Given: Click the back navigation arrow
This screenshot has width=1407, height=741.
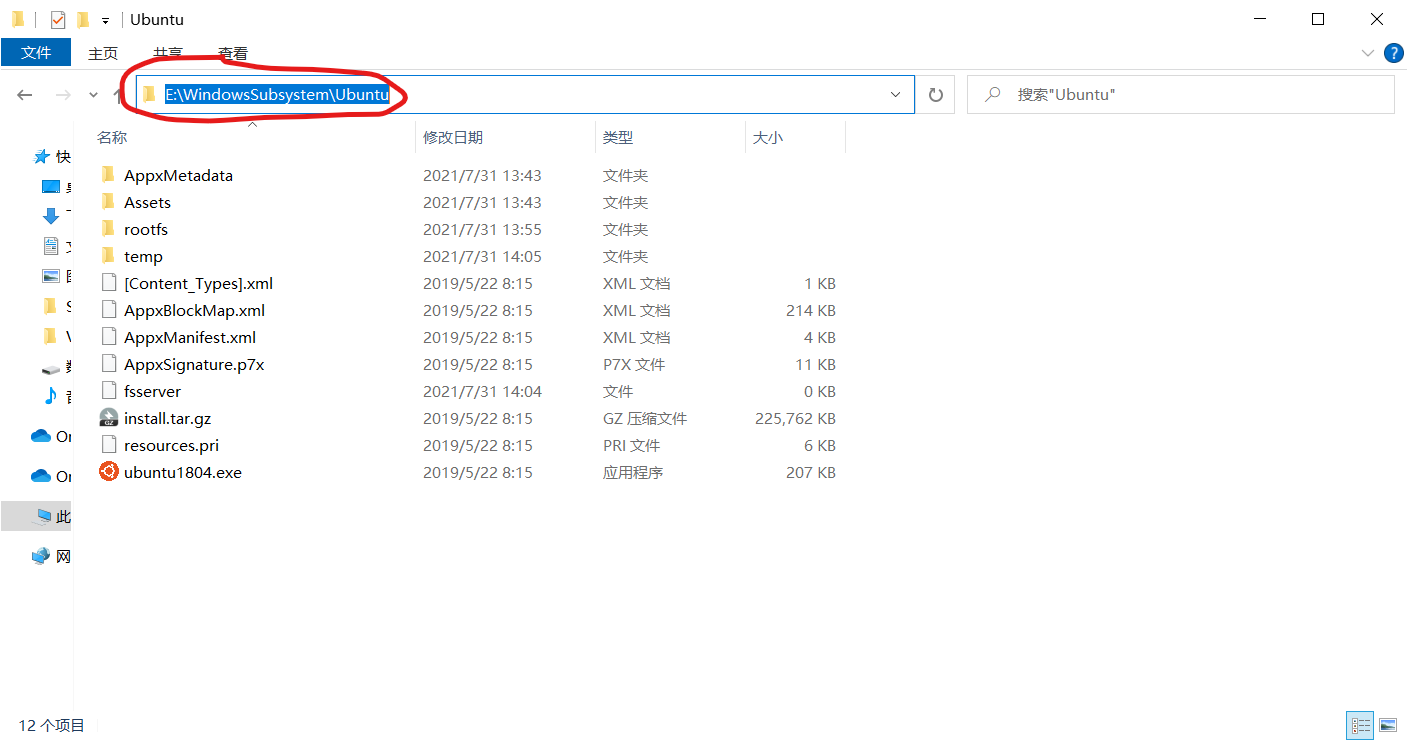Looking at the screenshot, I should pos(24,94).
